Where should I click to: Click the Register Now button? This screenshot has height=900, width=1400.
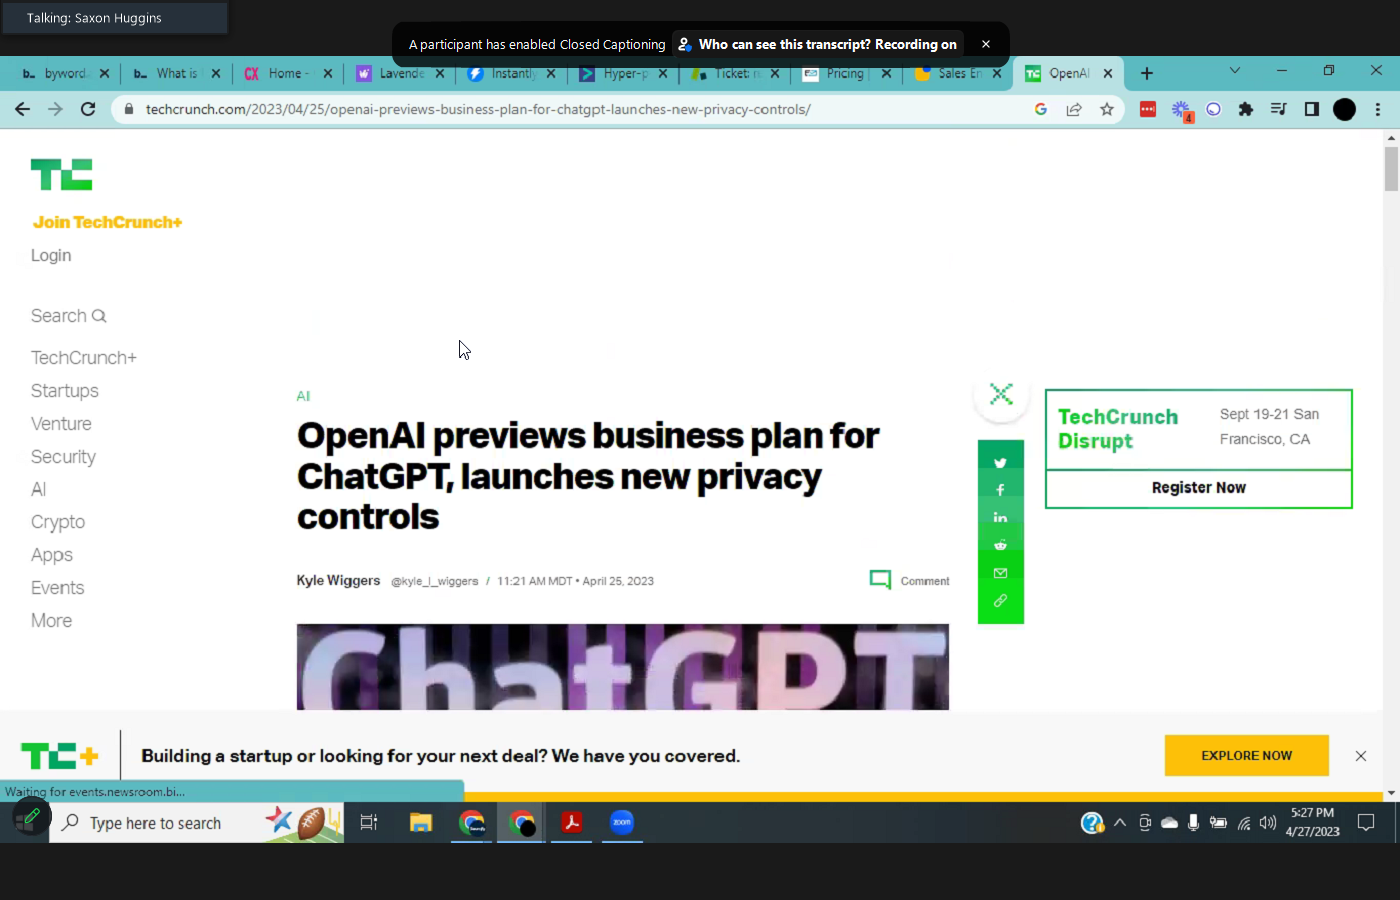(x=1198, y=488)
